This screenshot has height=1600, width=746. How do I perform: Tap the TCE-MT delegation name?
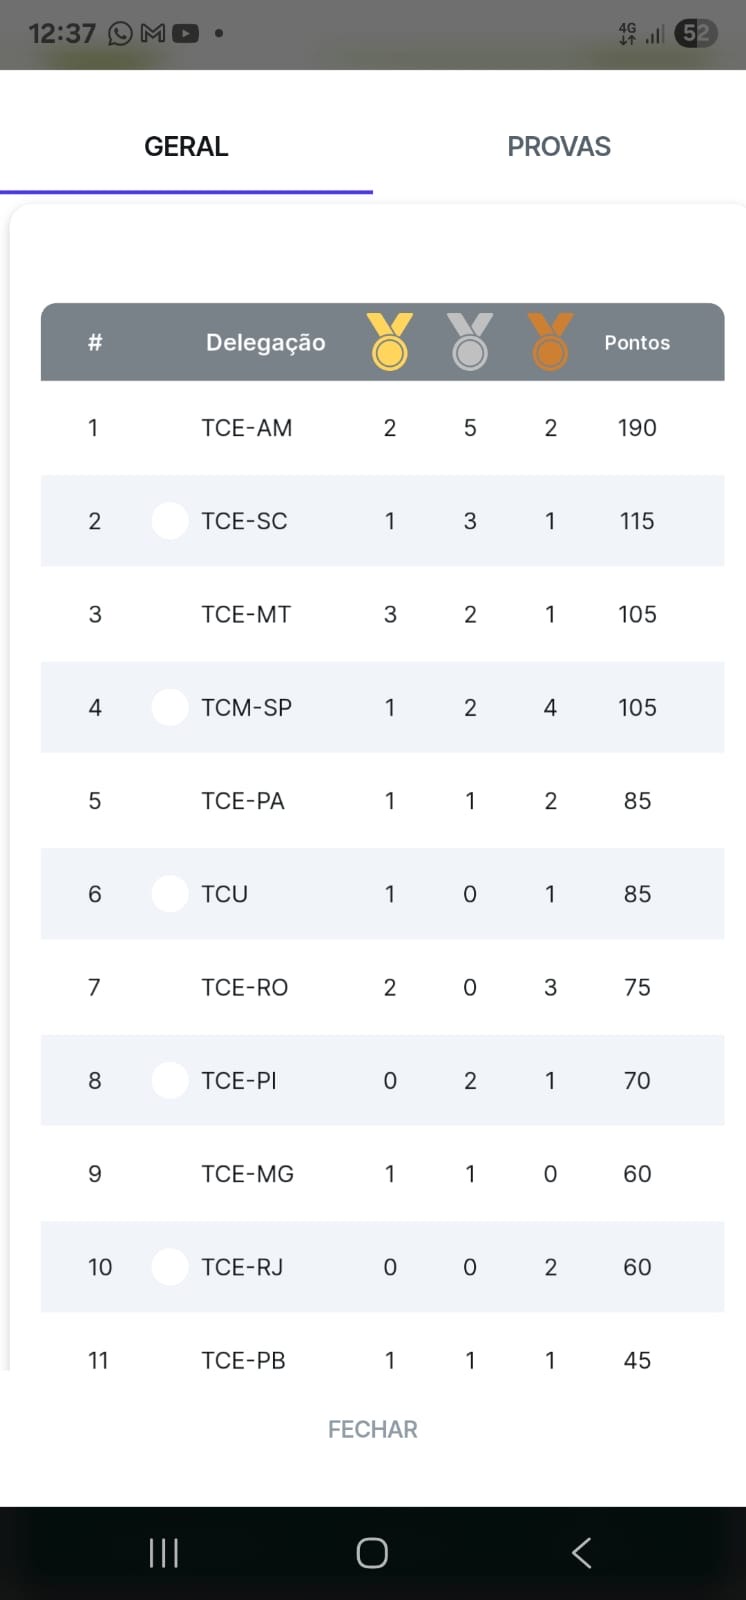246,614
